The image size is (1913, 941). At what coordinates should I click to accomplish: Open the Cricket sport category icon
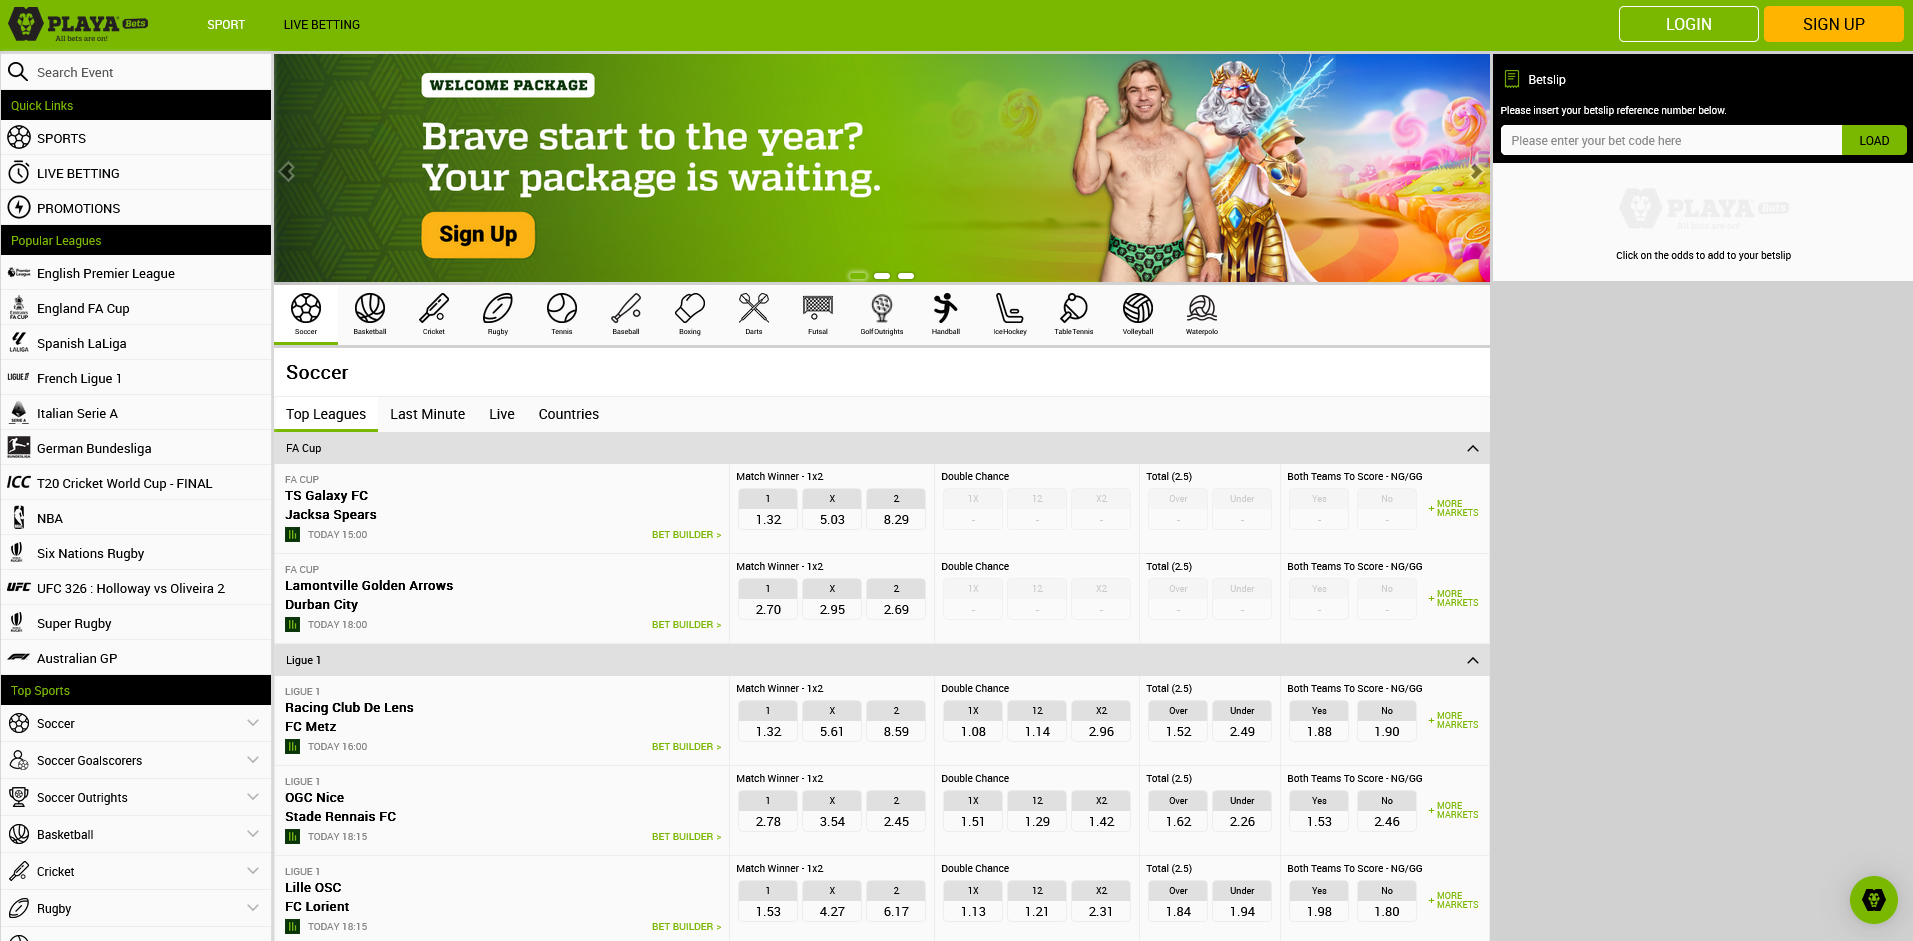click(433, 313)
